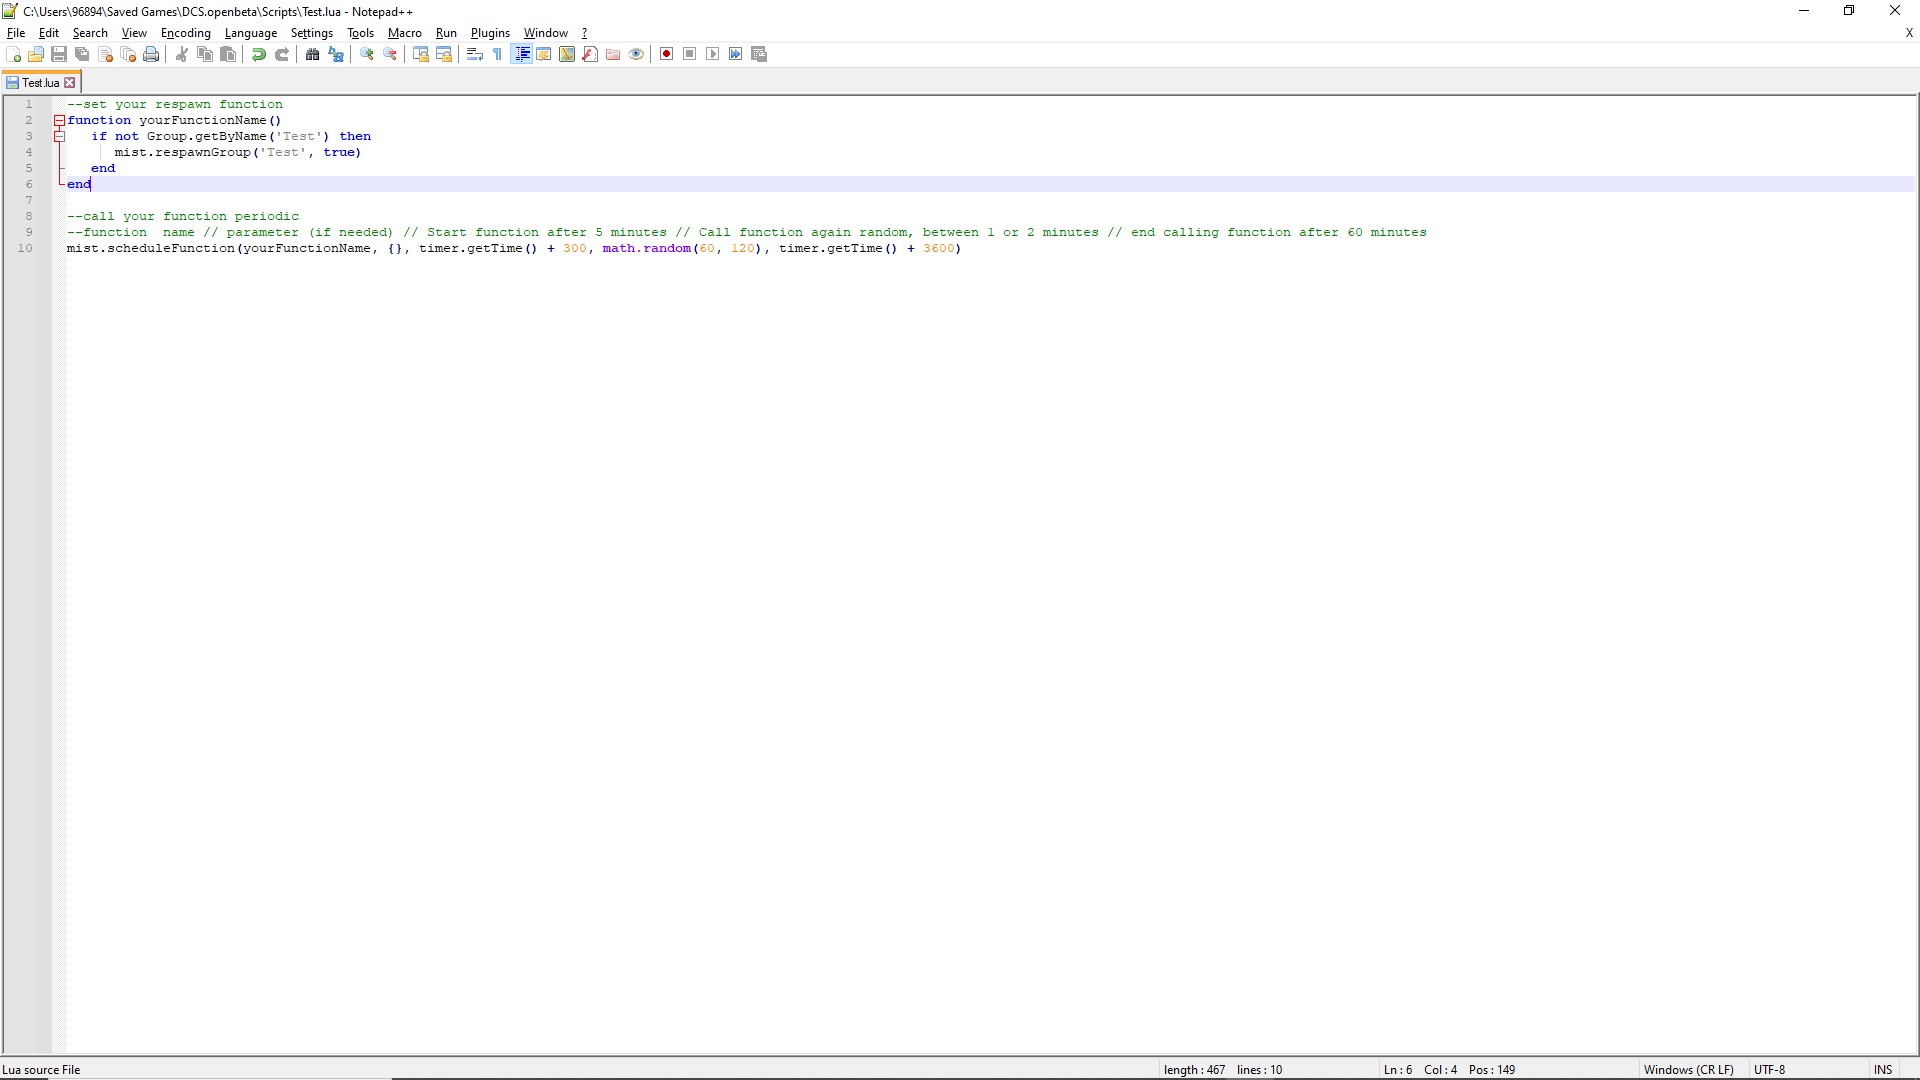1920x1080 pixels.
Task: Click the Find and Replace icon
Action: [336, 54]
